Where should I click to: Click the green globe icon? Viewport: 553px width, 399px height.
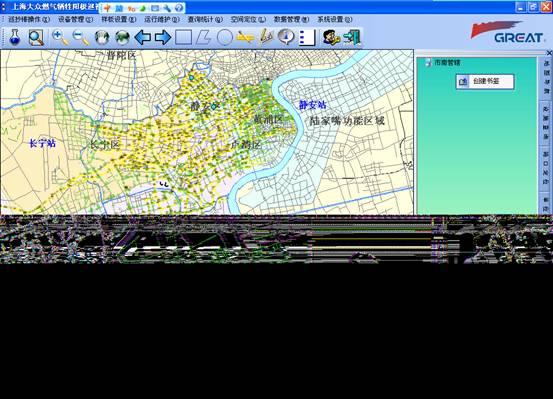122,37
